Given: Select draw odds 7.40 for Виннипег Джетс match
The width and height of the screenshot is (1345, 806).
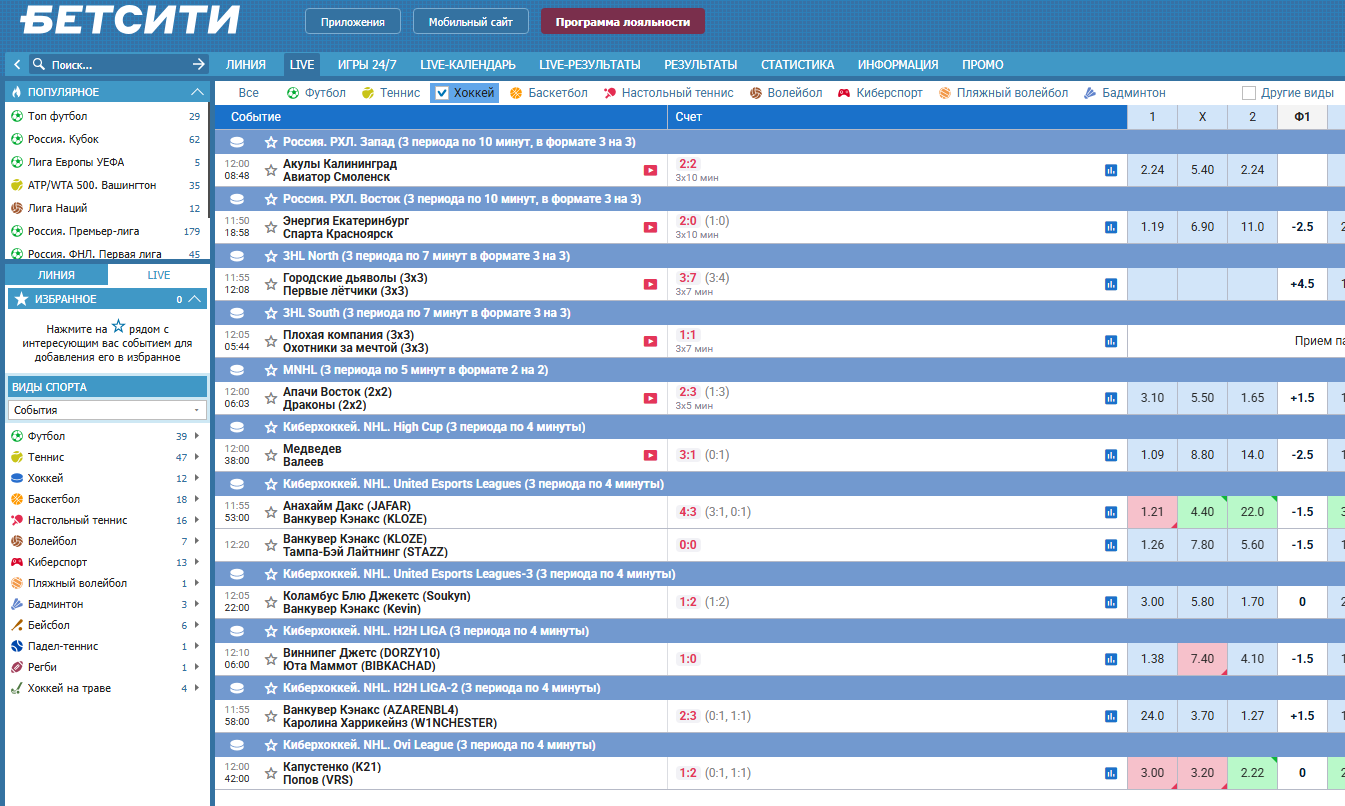Looking at the screenshot, I should [x=1202, y=659].
